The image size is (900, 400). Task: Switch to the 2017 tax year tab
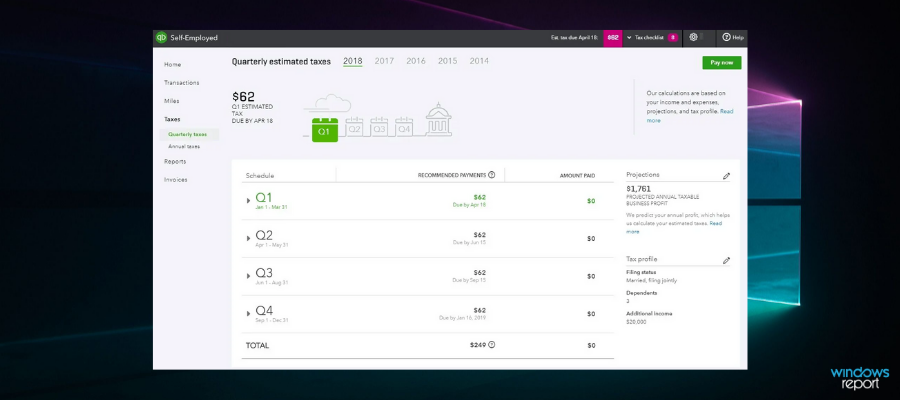coord(384,61)
